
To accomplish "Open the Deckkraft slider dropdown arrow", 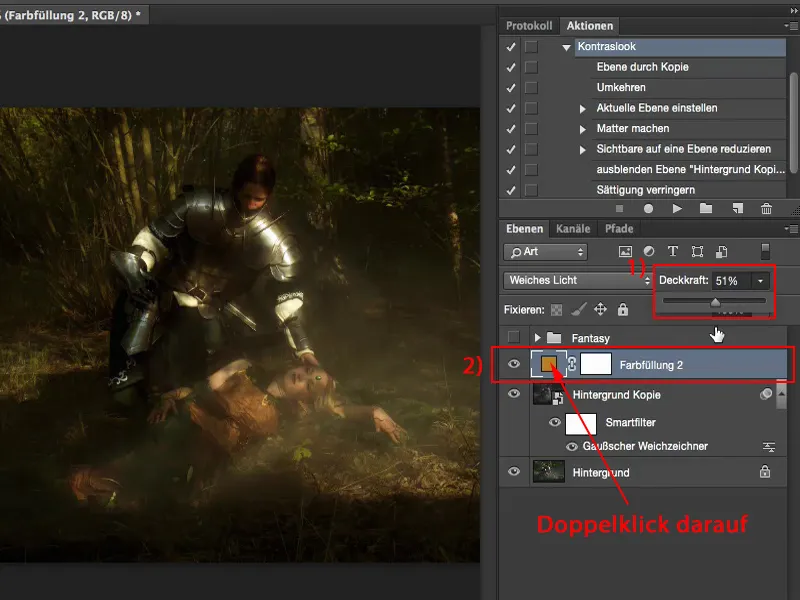I will tap(760, 281).
